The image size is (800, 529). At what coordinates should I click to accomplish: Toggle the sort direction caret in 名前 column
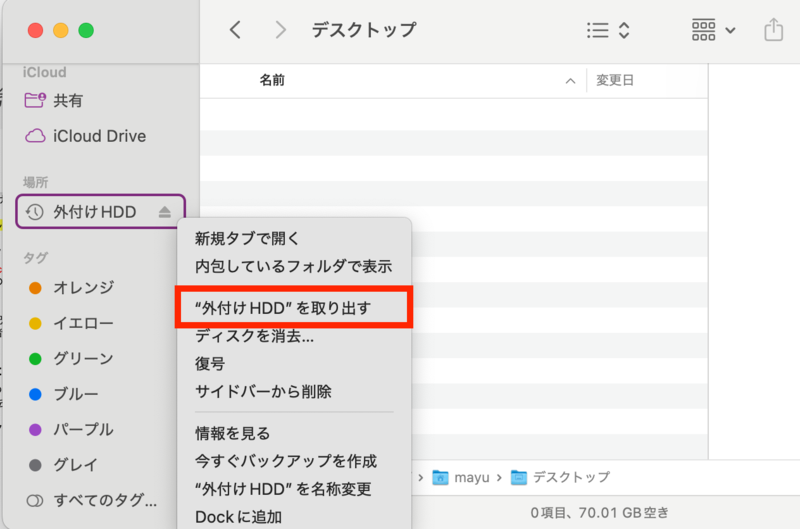[x=570, y=81]
